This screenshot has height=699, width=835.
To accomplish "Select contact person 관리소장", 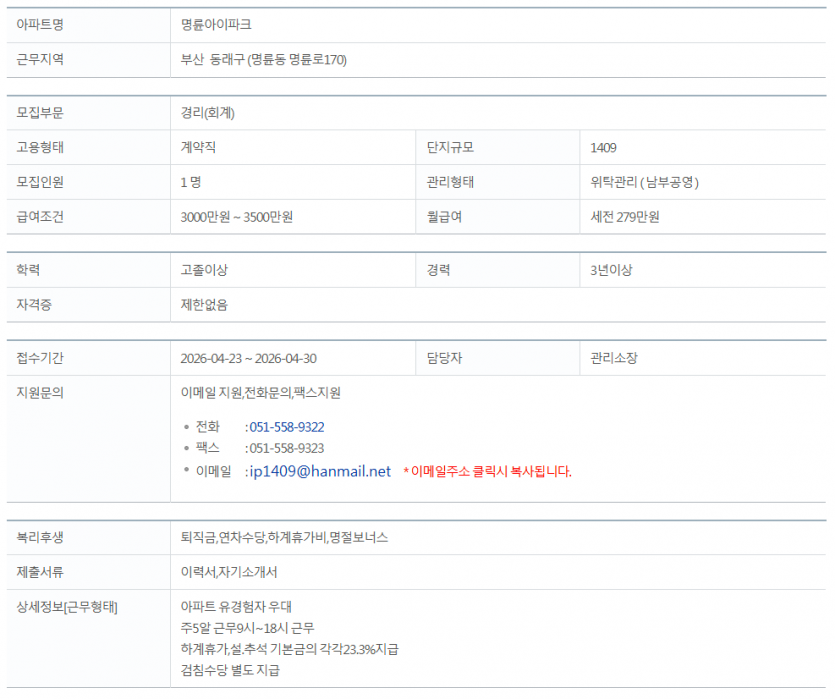I will coord(613,358).
